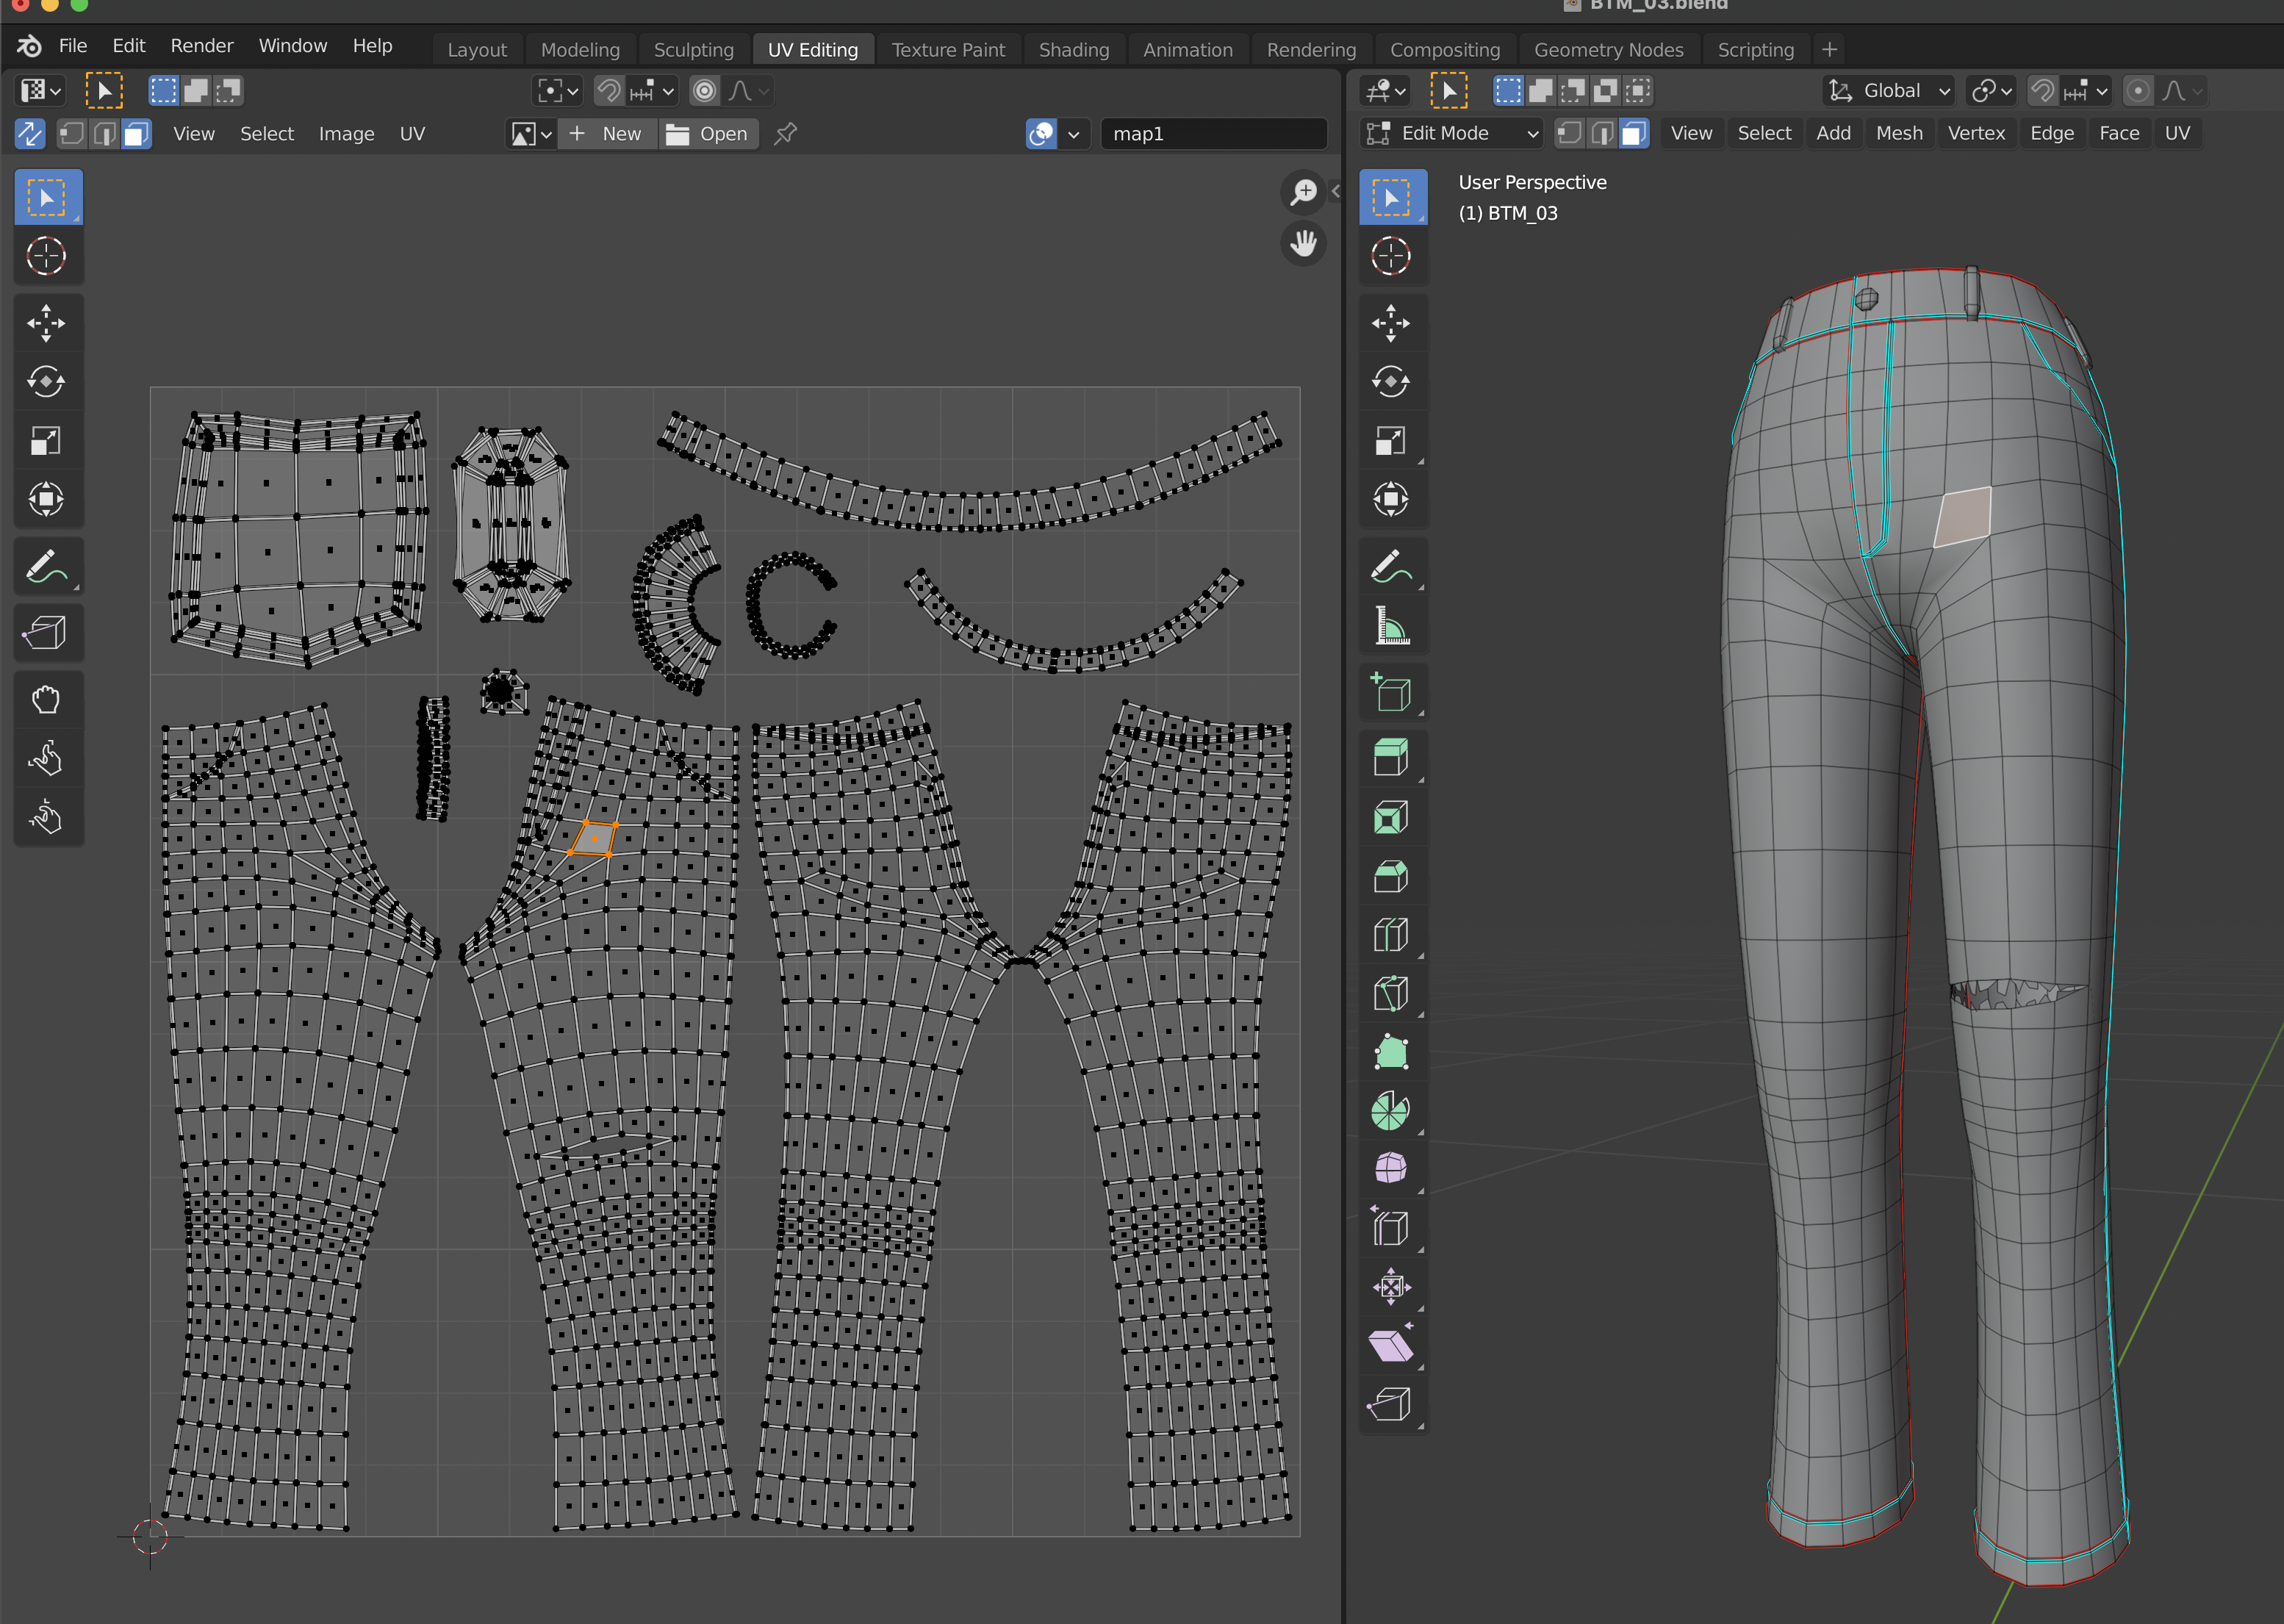Select the Transform tool in 3D viewport

point(1392,499)
